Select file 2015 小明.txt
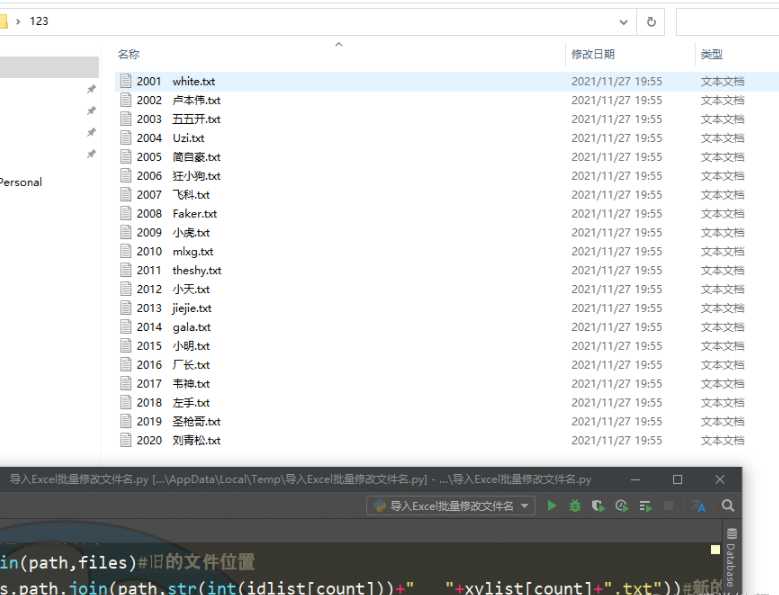 (173, 346)
